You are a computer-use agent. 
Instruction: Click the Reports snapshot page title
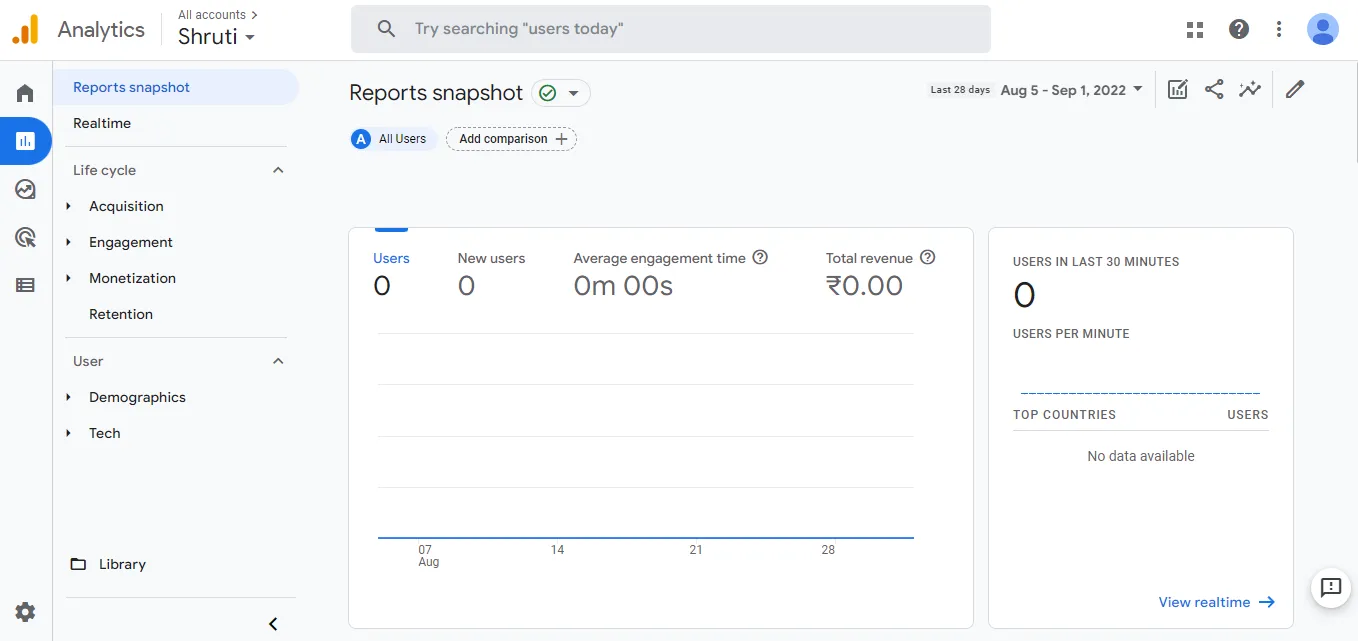pyautogui.click(x=436, y=93)
